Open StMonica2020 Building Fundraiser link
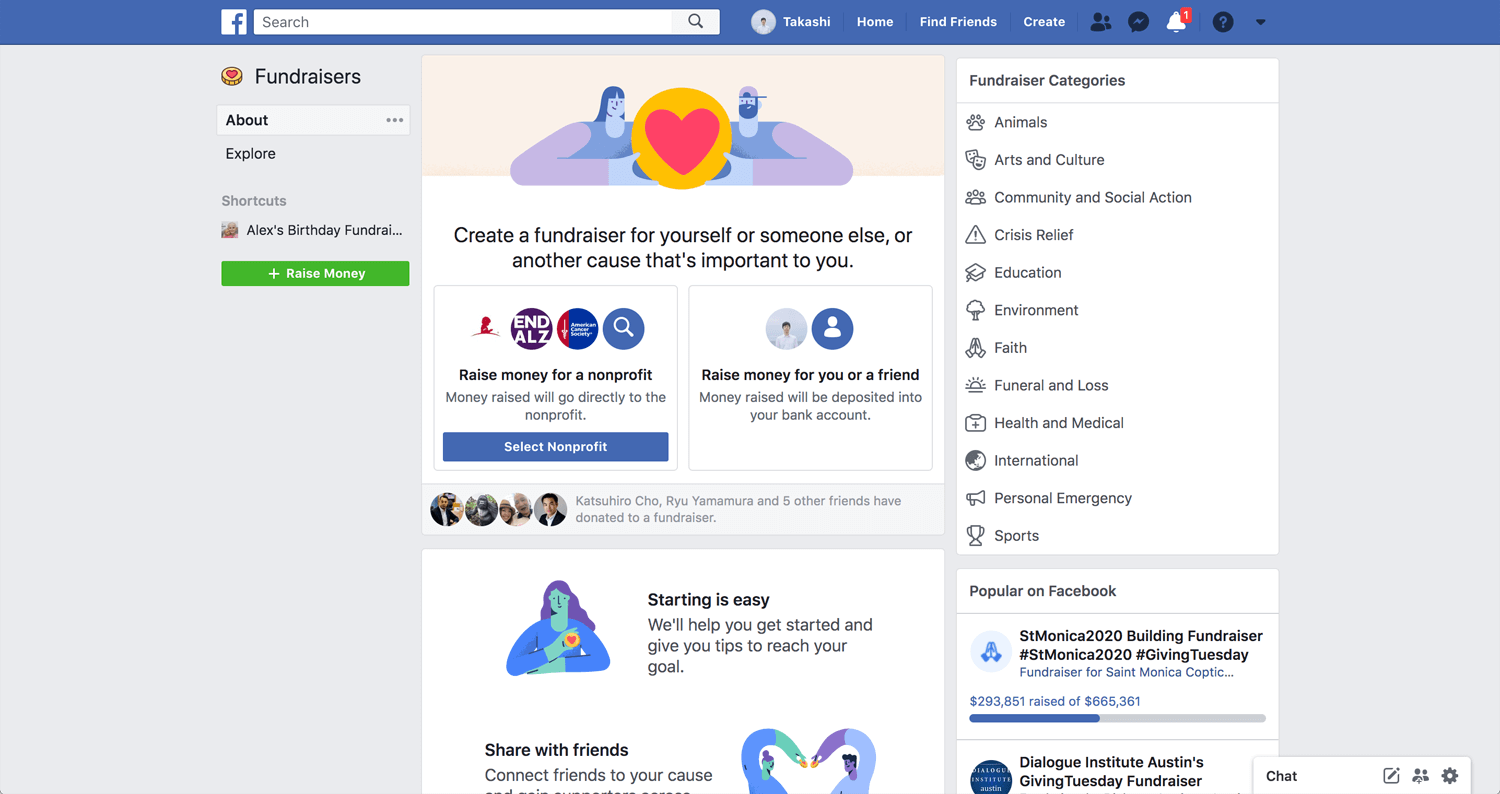This screenshot has height=794, width=1500. tap(1141, 645)
